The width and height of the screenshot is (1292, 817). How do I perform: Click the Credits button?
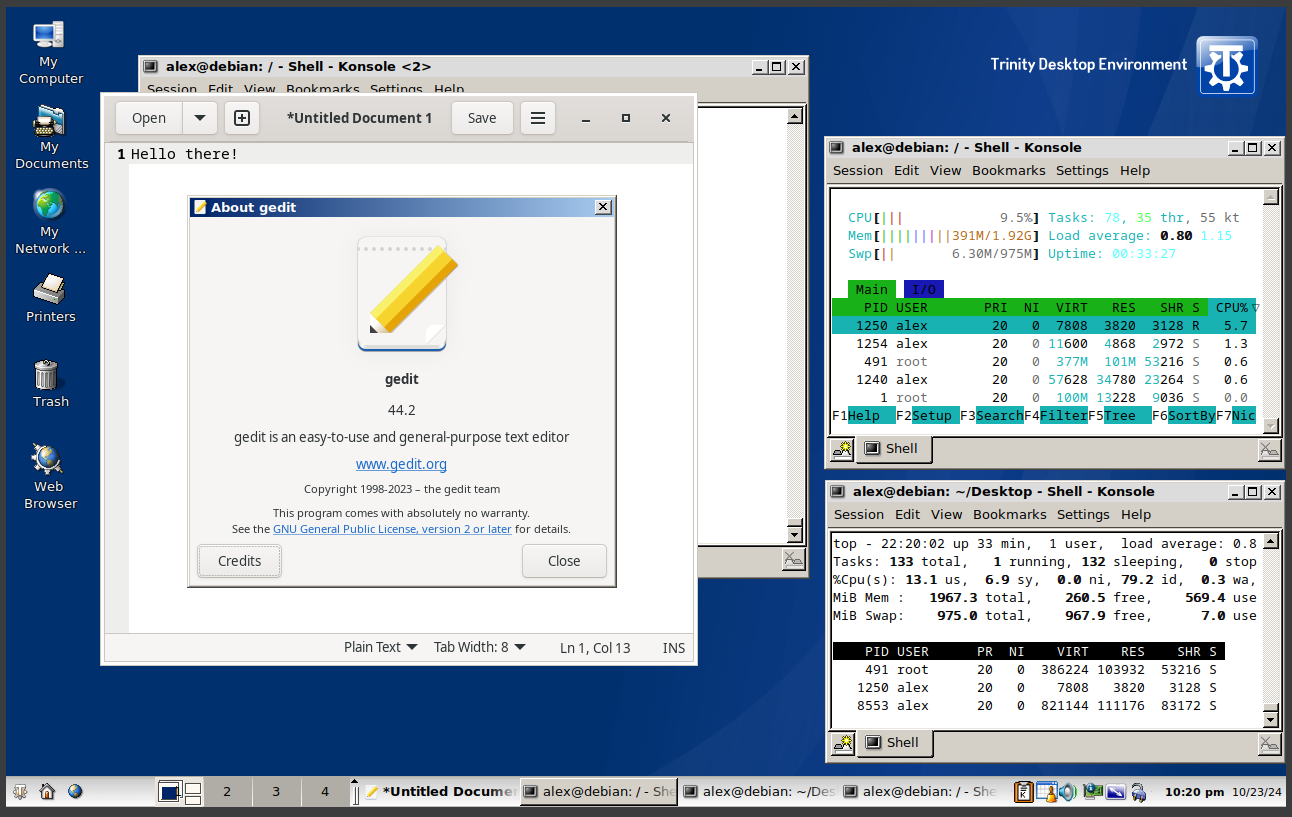240,561
